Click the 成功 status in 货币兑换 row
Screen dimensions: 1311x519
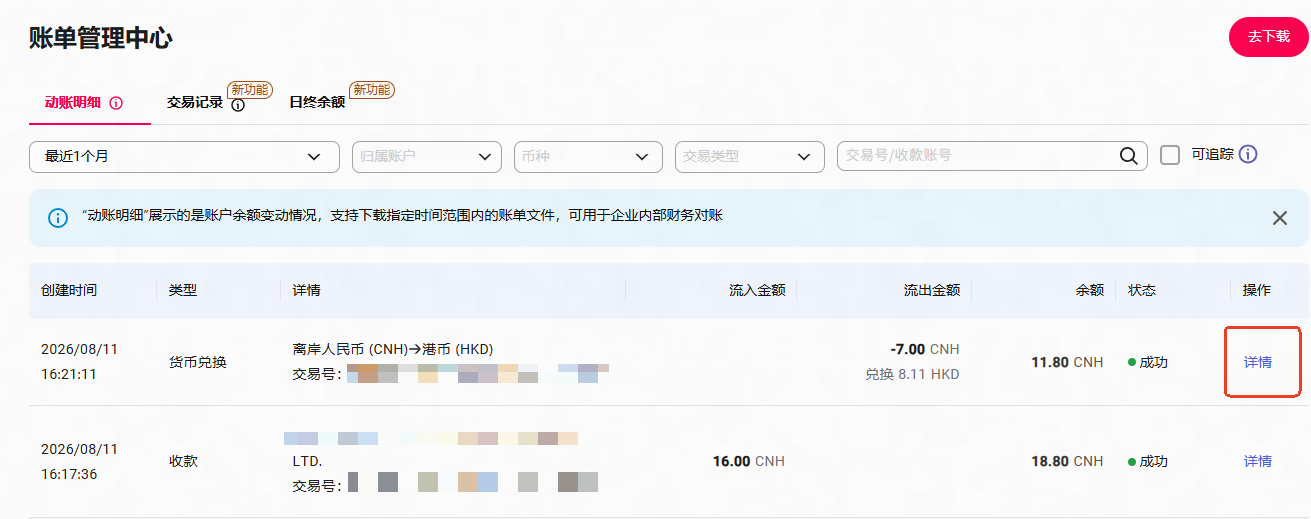(x=1148, y=362)
